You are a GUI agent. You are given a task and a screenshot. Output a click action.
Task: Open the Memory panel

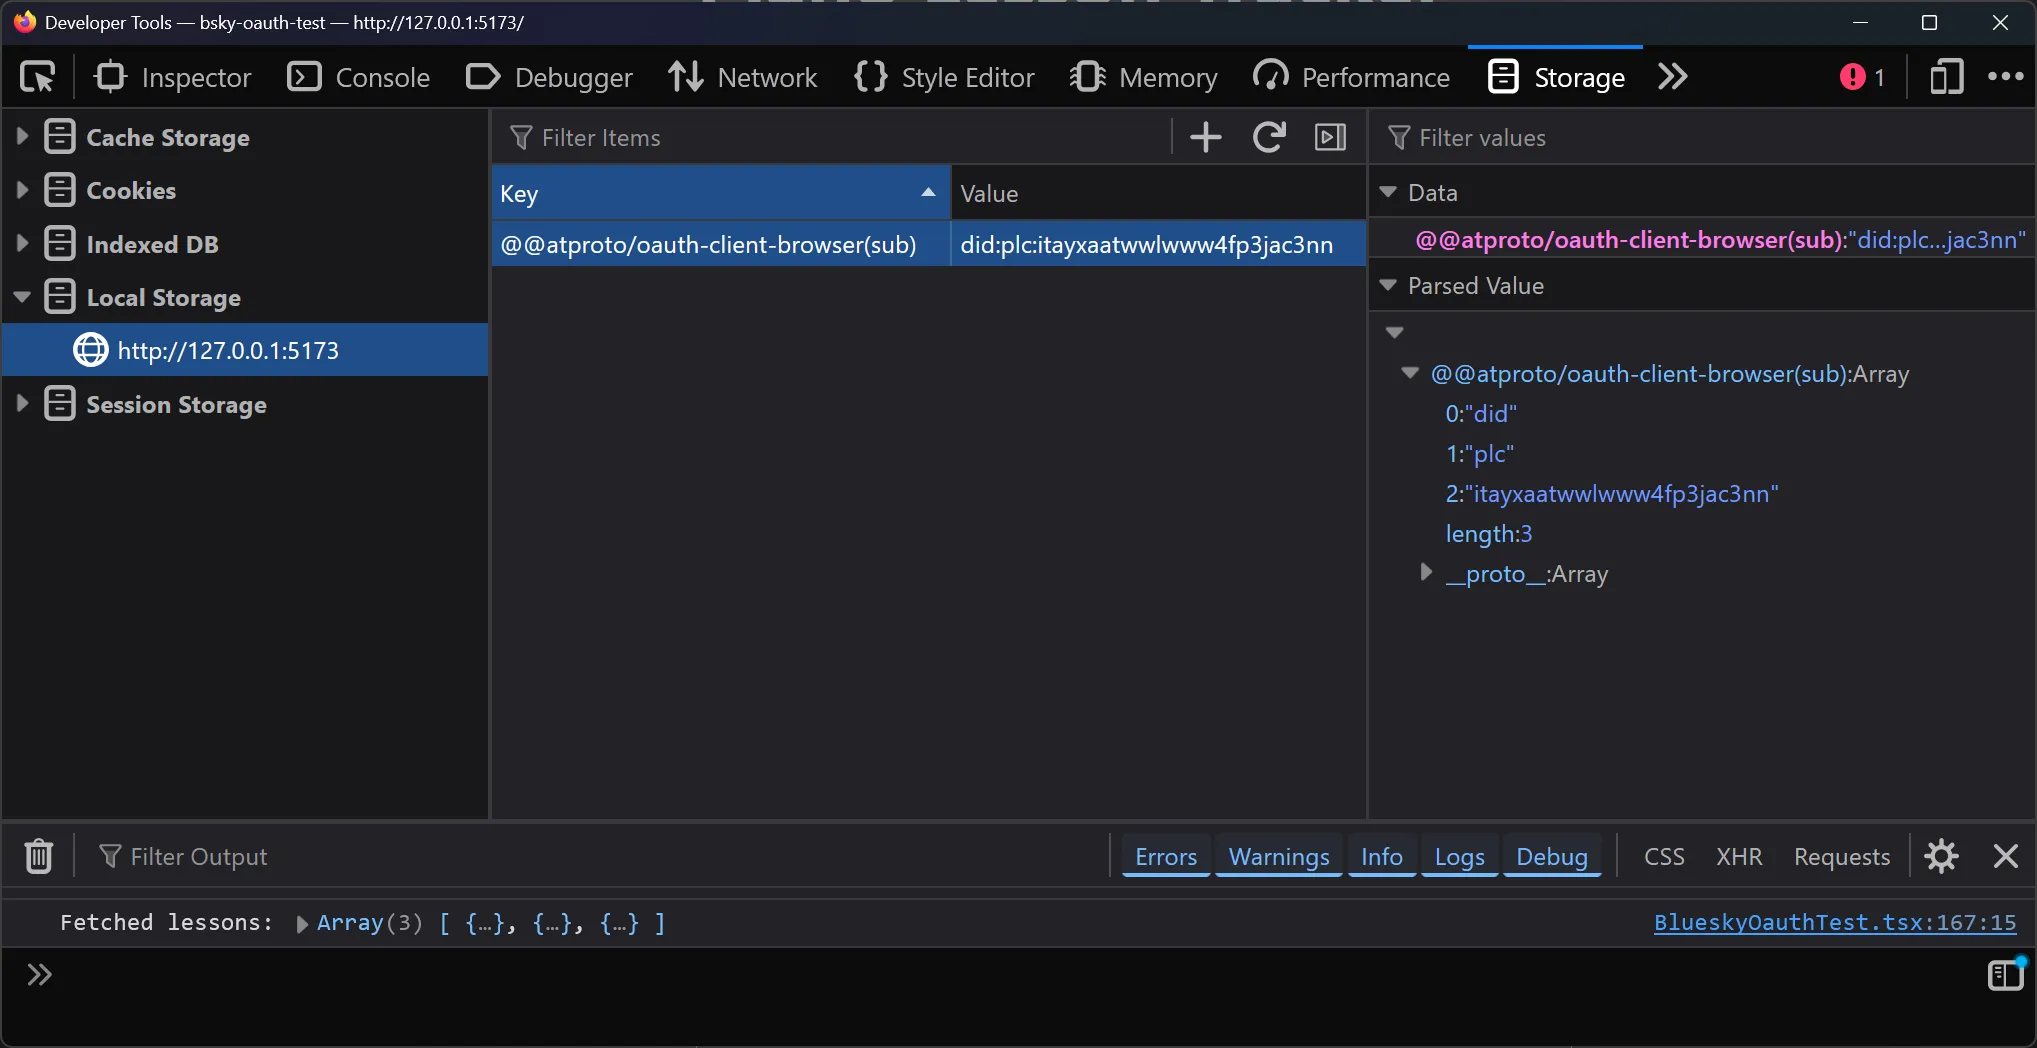[1145, 77]
